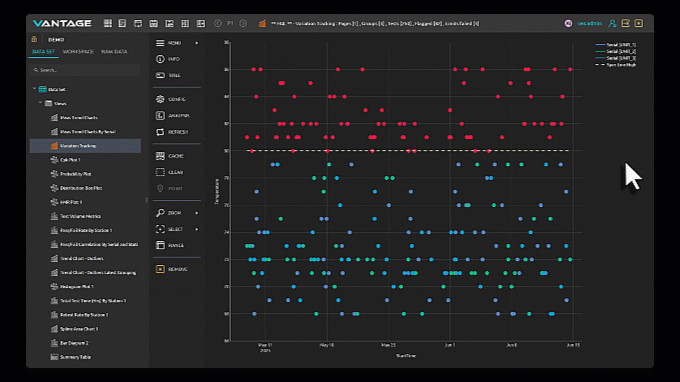Click the round user avatar beside secadmin
Image resolution: width=680 pixels, height=382 pixels.
568,23
